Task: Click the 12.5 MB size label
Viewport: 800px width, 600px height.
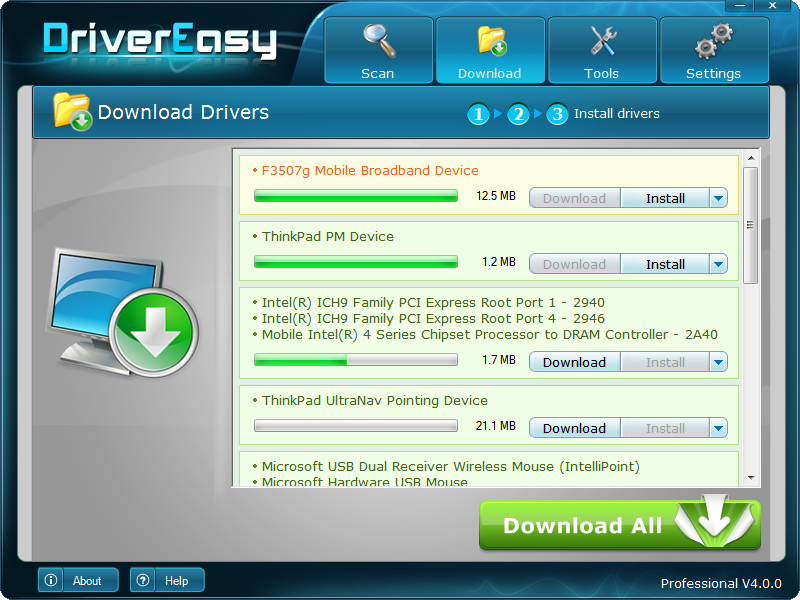Action: click(496, 196)
